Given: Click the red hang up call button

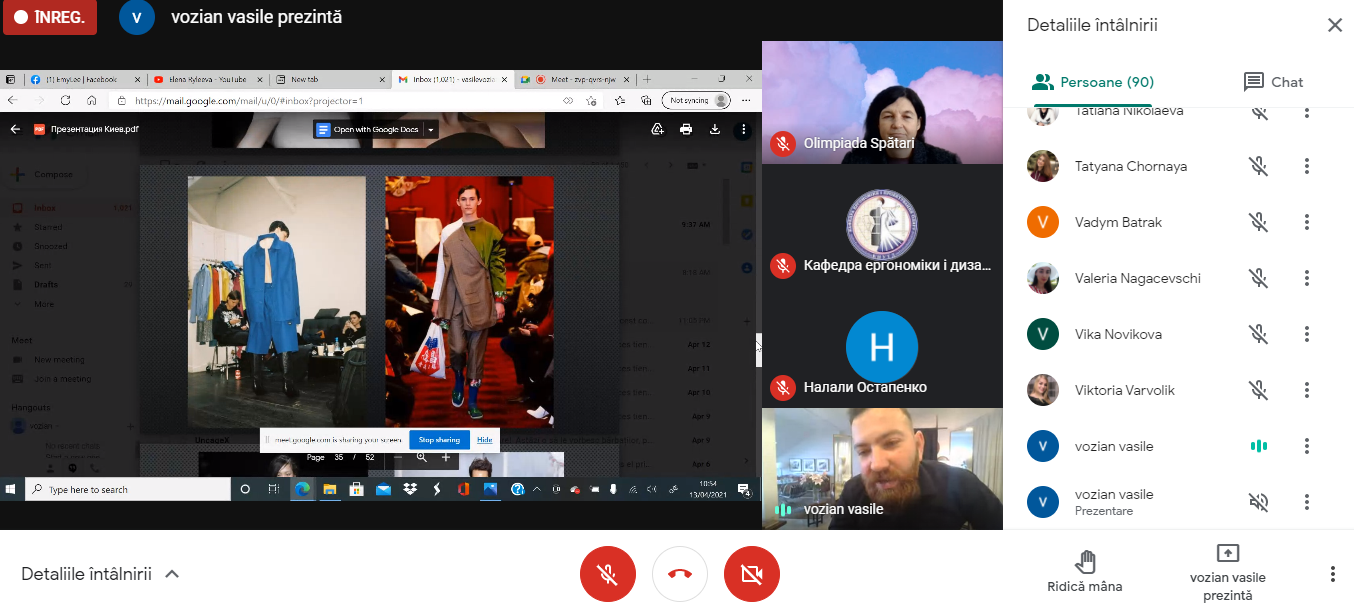Looking at the screenshot, I should click(x=680, y=574).
